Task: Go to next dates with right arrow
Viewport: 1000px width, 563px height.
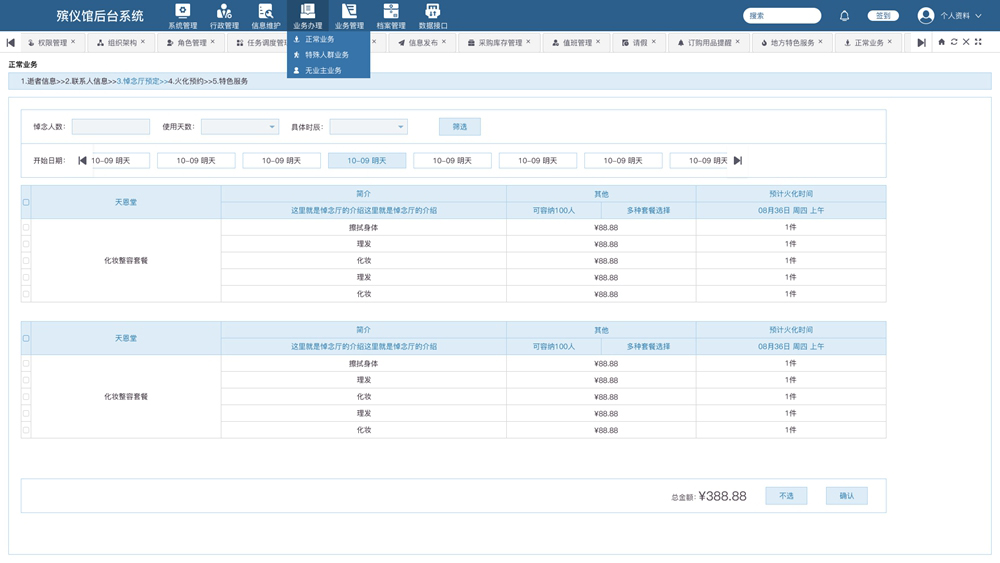Action: [x=738, y=160]
